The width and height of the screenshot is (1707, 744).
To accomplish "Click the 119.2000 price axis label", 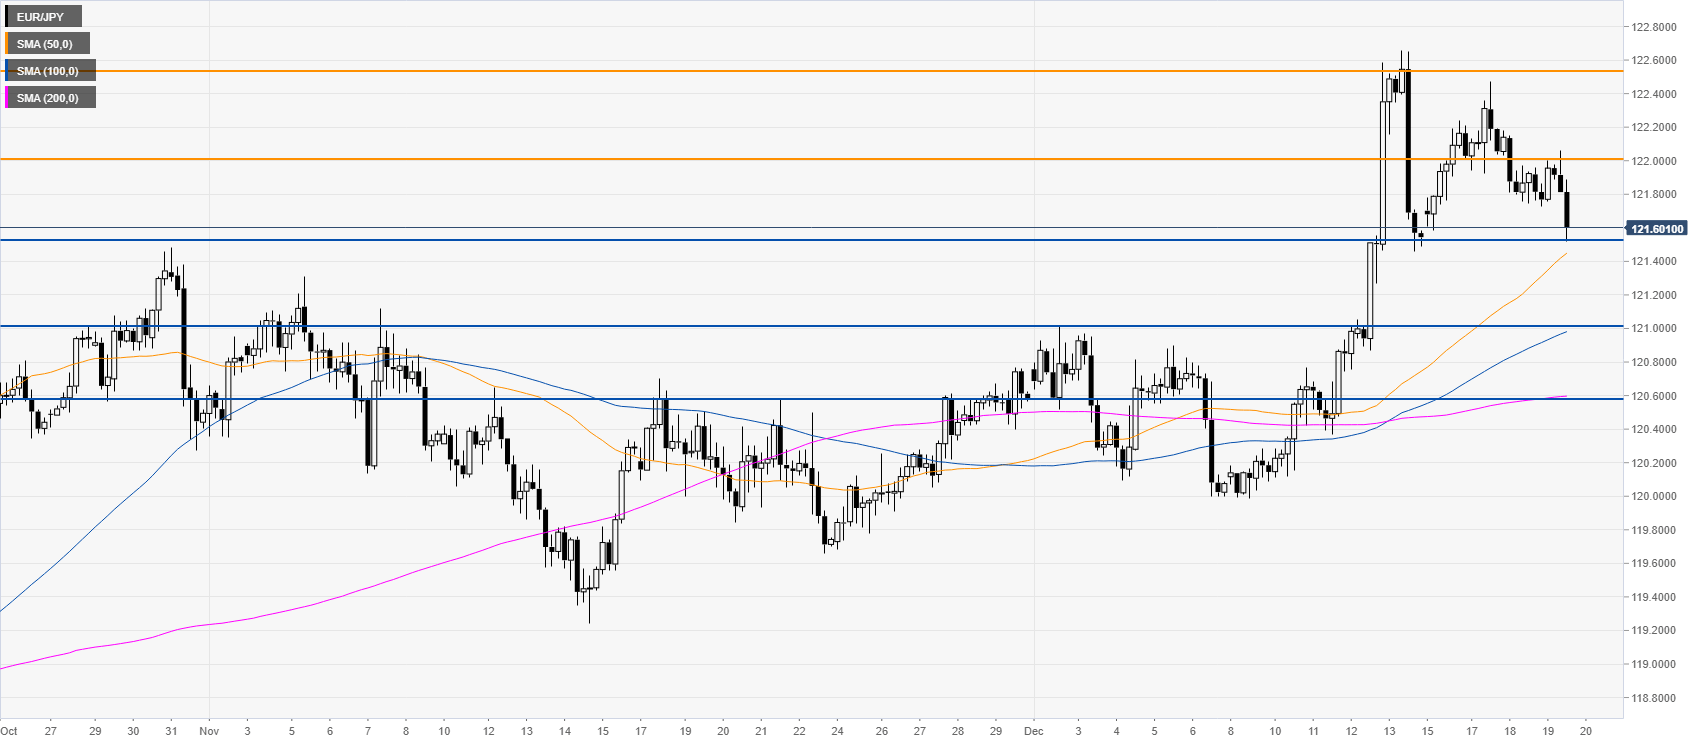I will click(1654, 630).
